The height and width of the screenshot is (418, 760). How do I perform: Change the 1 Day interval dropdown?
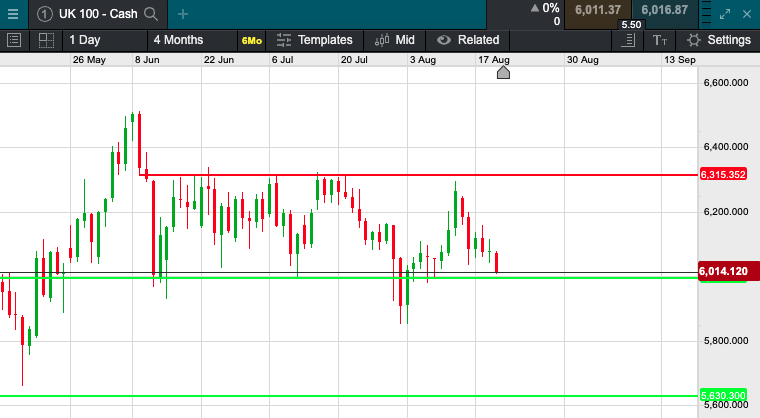[x=105, y=40]
